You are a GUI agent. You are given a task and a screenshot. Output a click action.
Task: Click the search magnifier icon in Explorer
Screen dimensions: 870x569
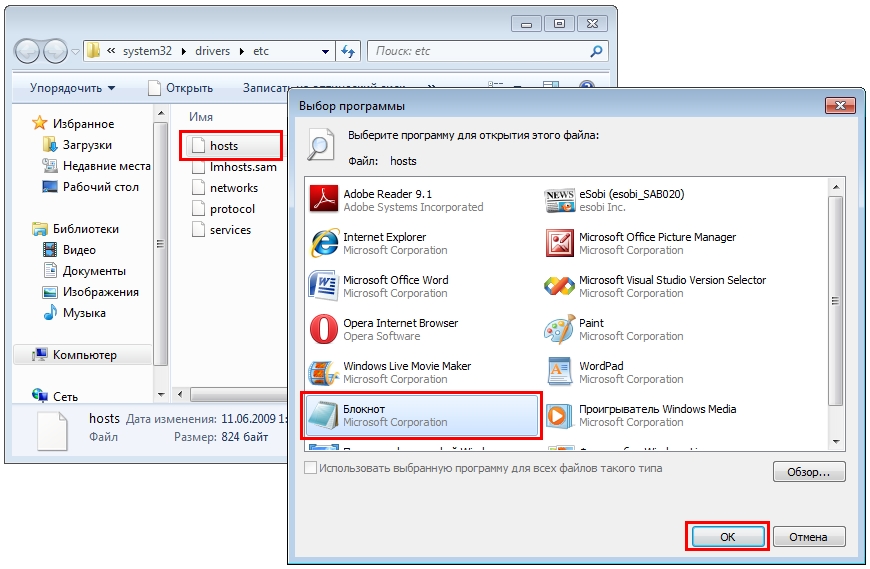coord(596,51)
